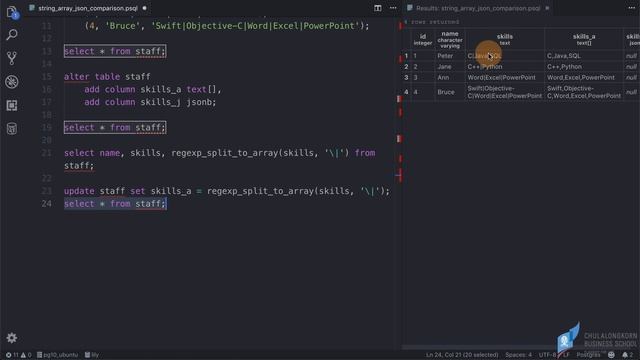Click row number 3 in results grid

pyautogui.click(x=406, y=77)
